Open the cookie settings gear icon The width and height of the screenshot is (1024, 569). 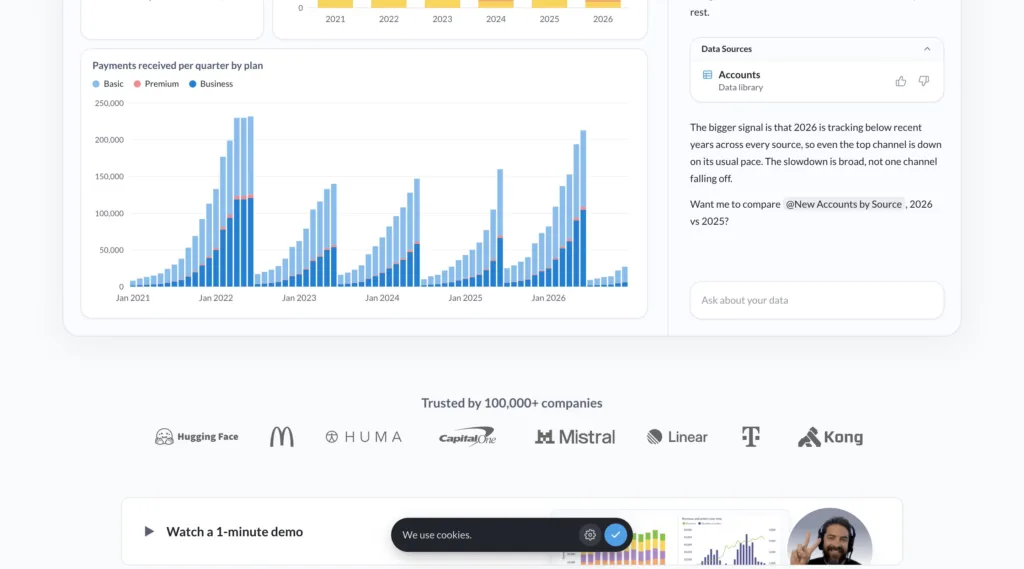coord(590,534)
